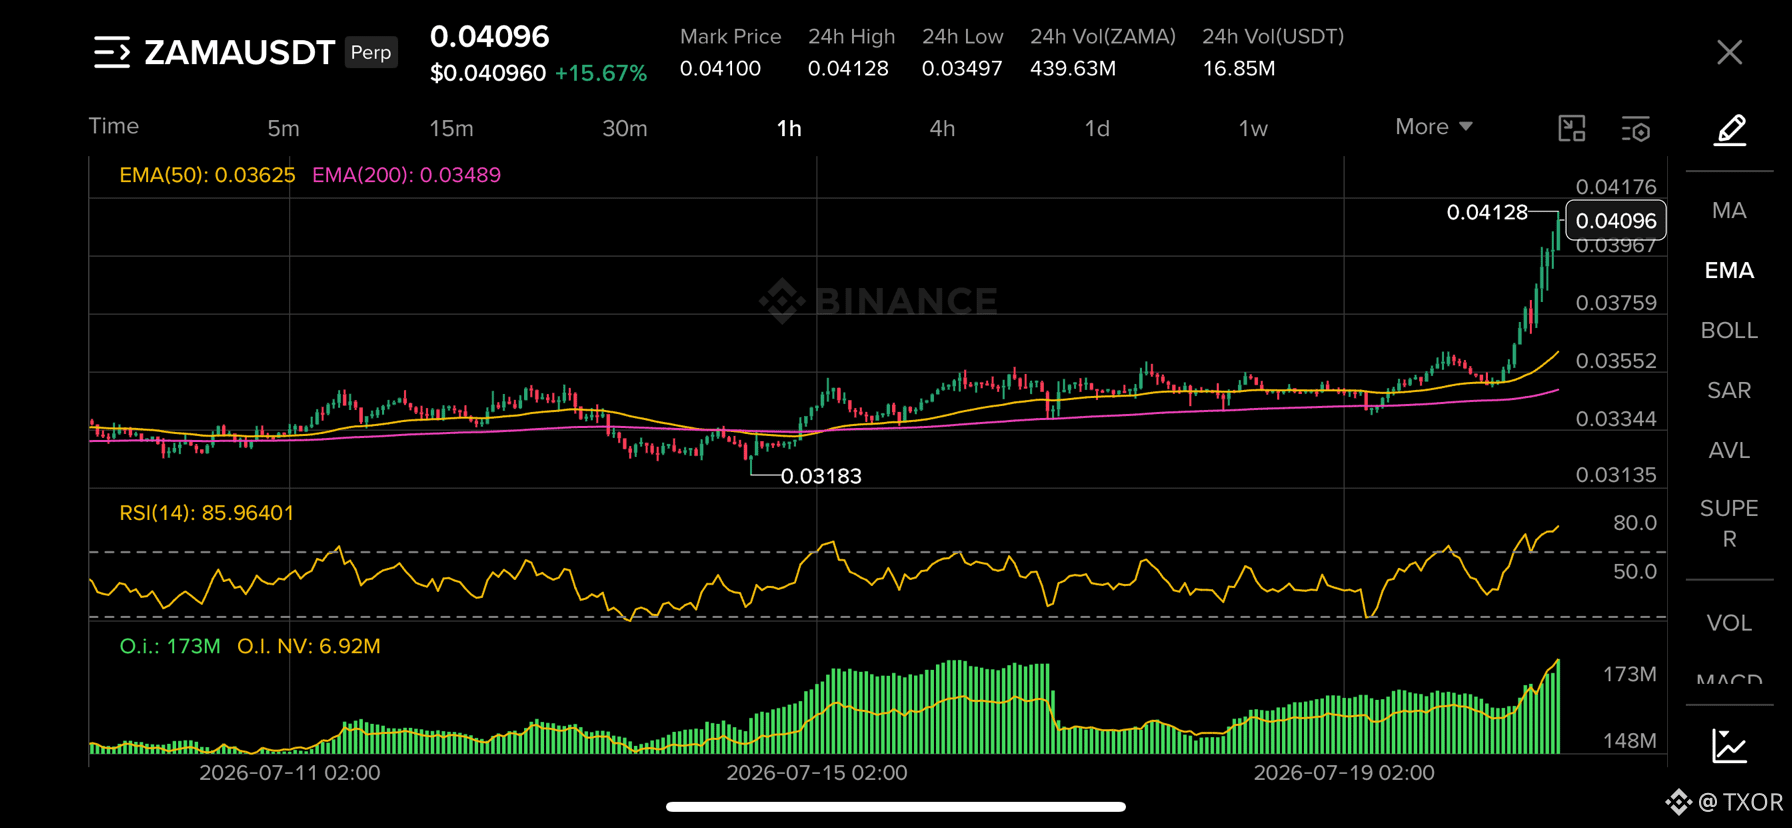Image resolution: width=1792 pixels, height=828 pixels.
Task: Switch to the 15m timeframe
Action: tap(451, 128)
